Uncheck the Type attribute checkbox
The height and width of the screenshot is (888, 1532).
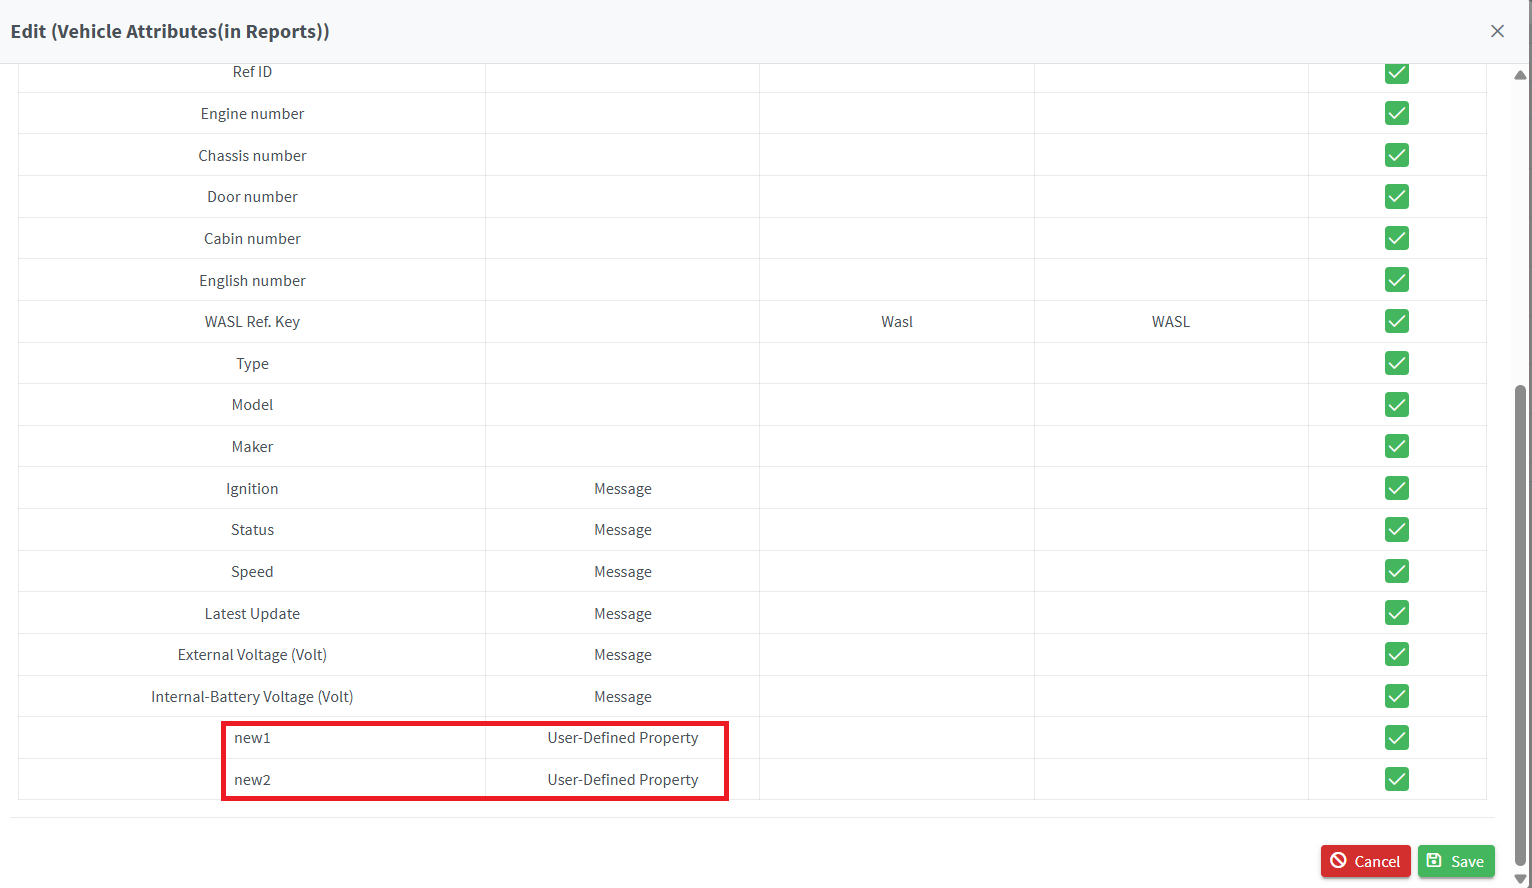(x=1396, y=363)
